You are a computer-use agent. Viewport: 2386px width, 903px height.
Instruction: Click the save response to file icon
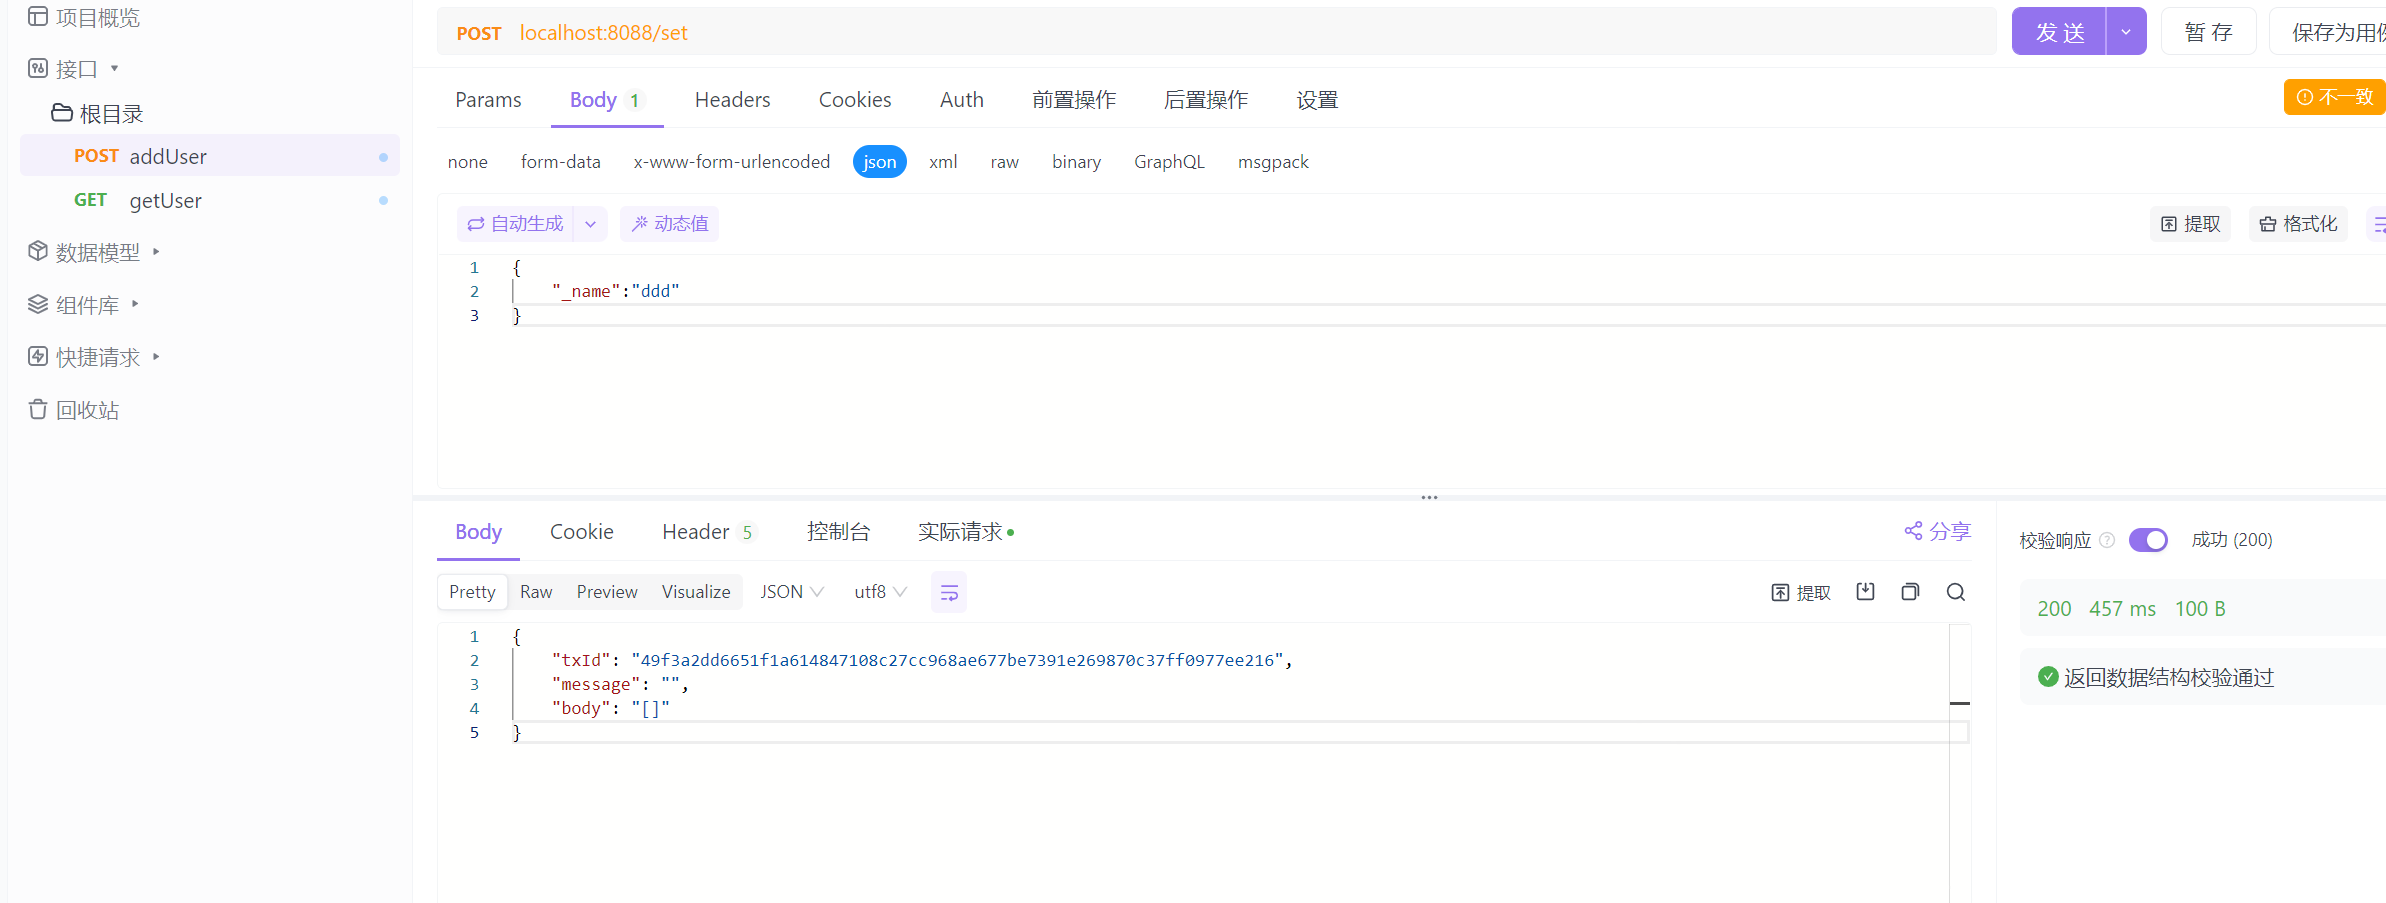coord(1865,592)
